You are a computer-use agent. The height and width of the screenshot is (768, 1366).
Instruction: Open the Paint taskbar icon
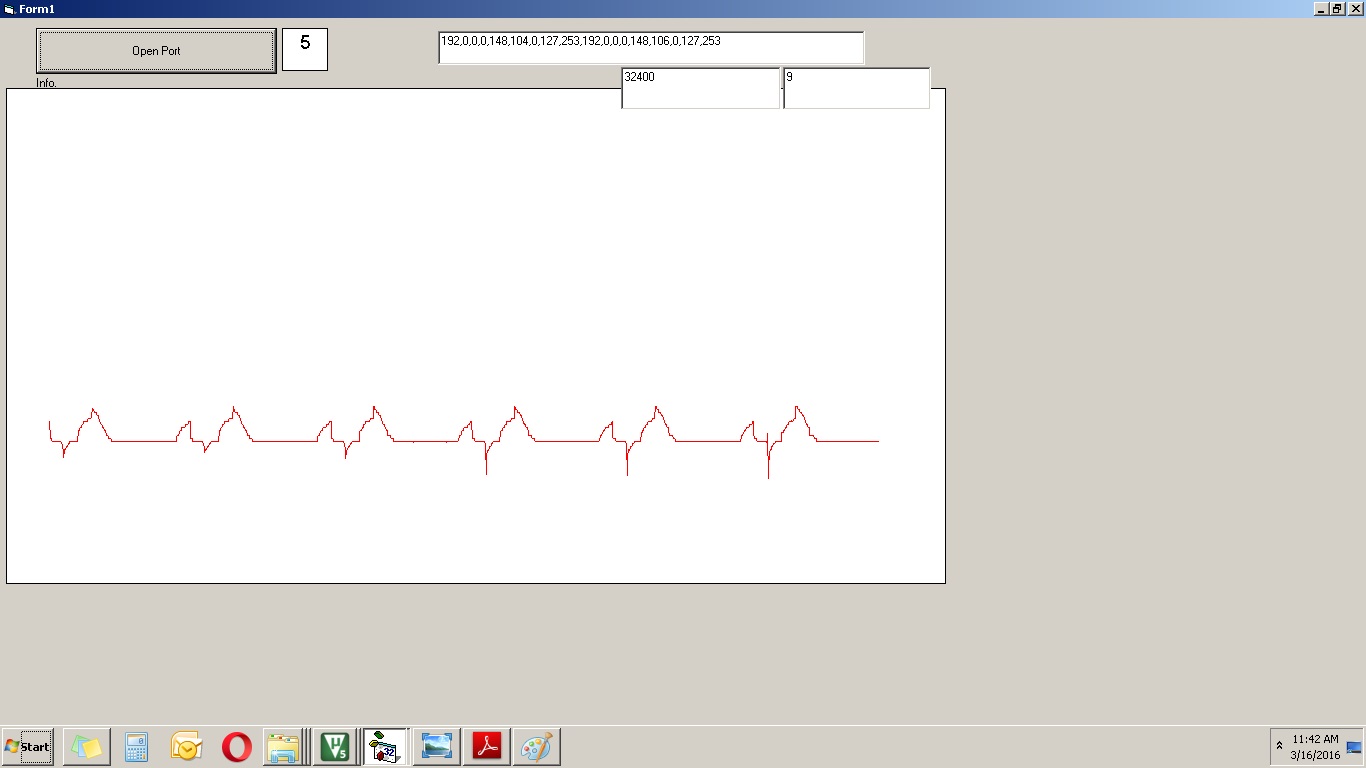coord(537,747)
